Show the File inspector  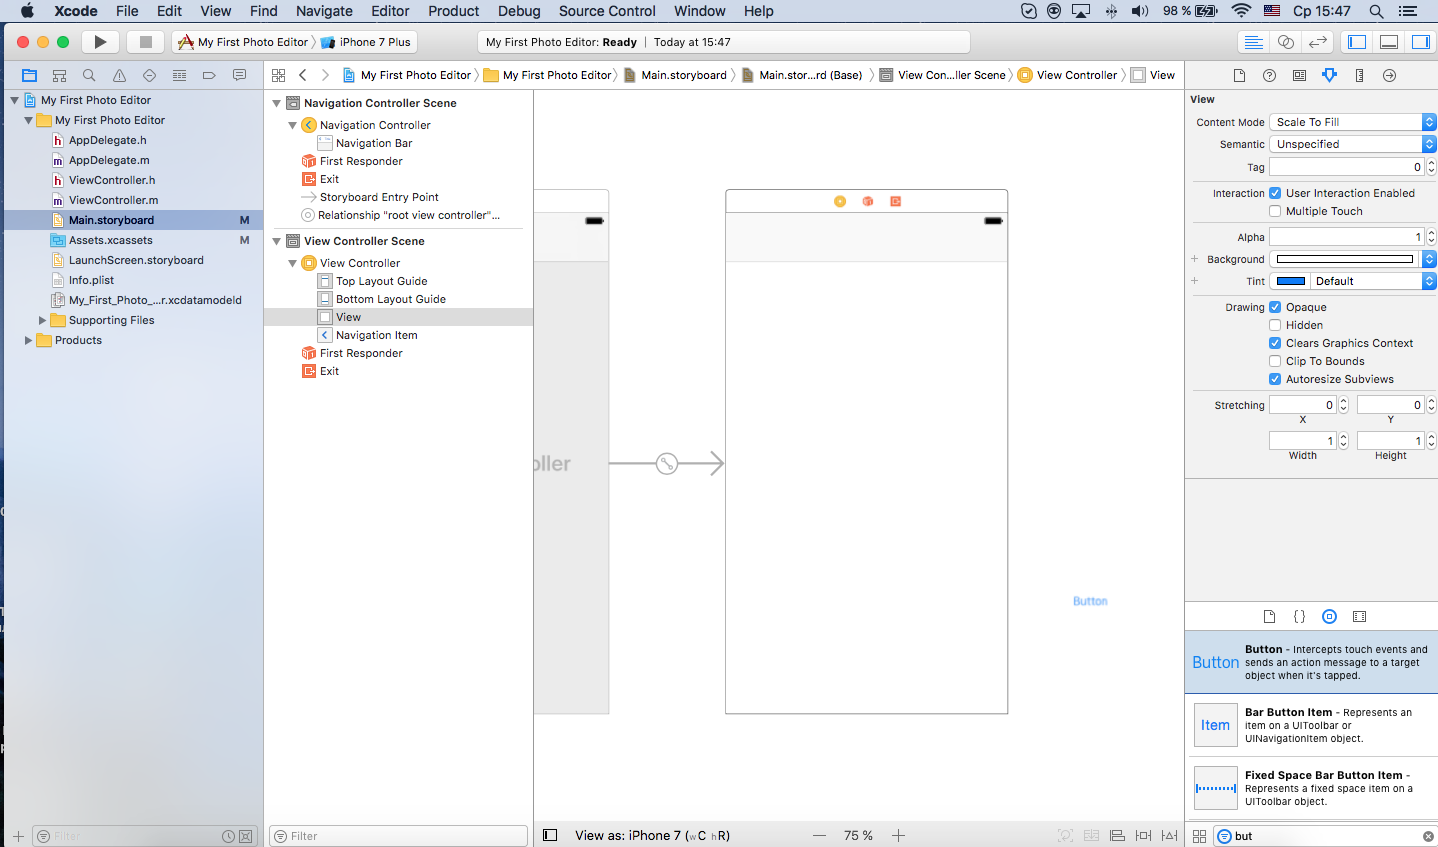pos(1239,75)
